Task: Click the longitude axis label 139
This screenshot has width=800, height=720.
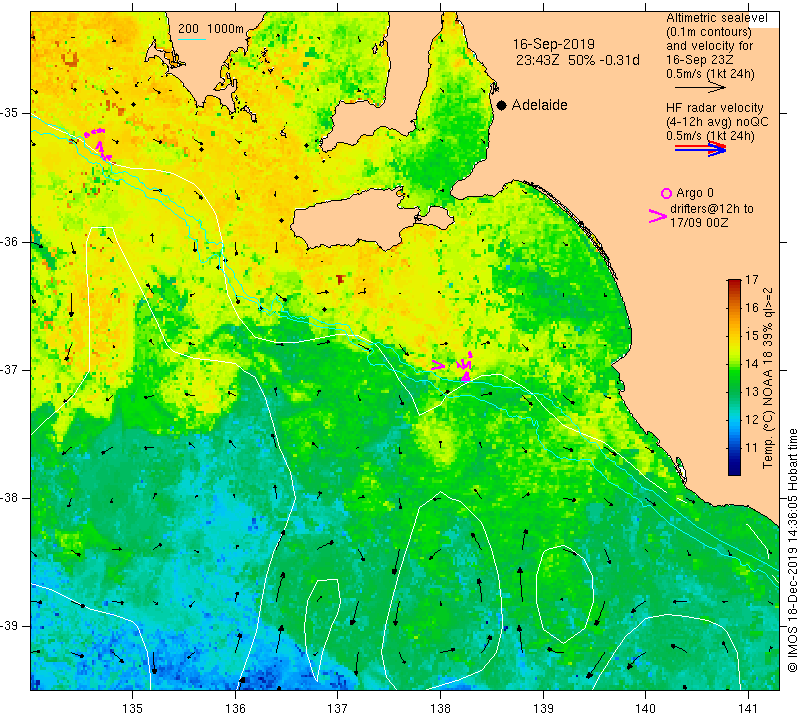Action: click(x=543, y=709)
